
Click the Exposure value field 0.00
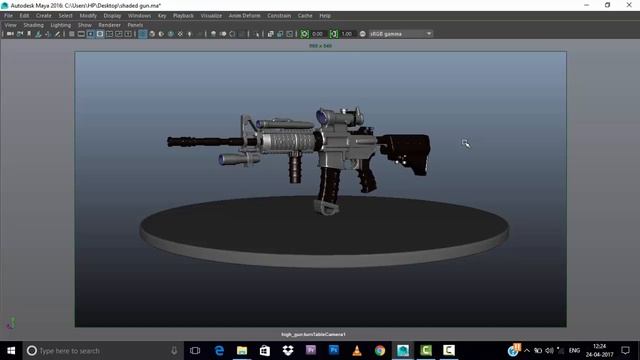(318, 34)
